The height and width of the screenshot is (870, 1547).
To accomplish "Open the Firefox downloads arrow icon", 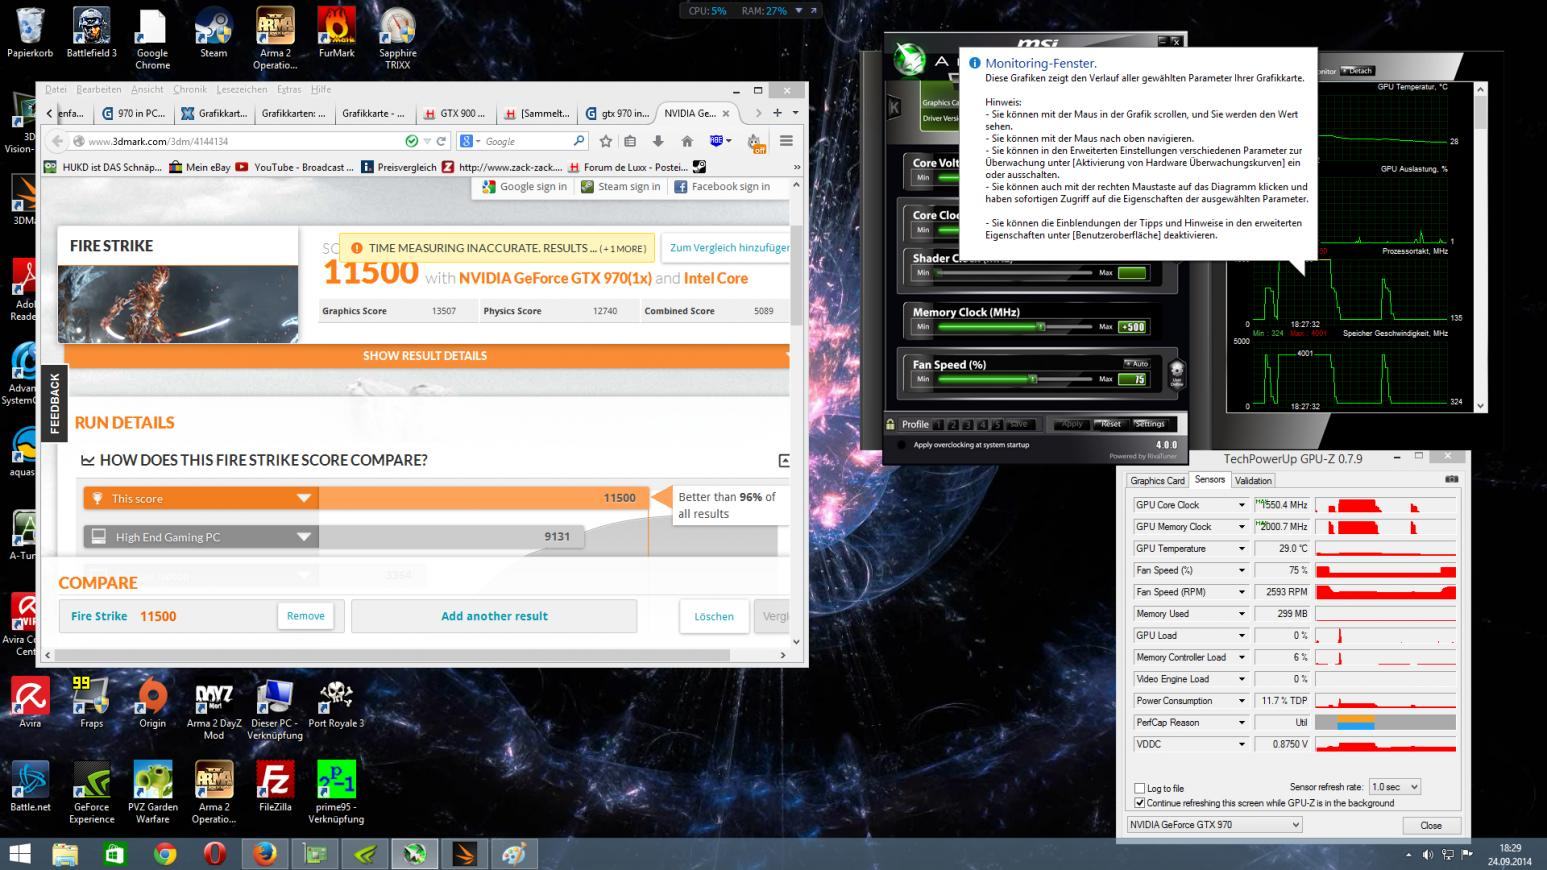I will click(658, 141).
